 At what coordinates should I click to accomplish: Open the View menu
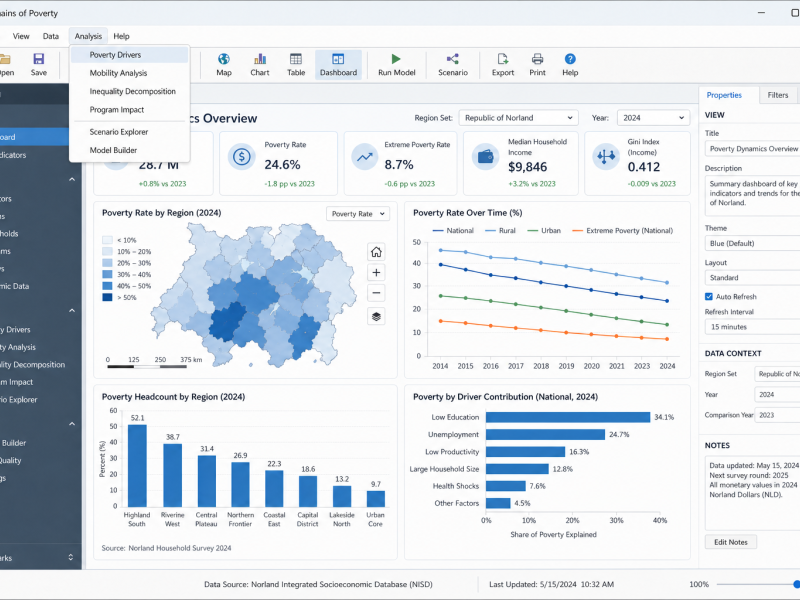21,36
